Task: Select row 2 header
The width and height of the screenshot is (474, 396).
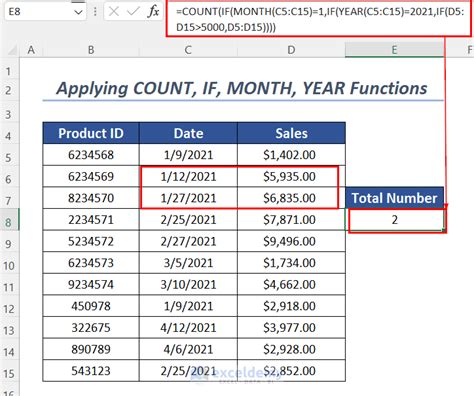Action: coord(9,90)
